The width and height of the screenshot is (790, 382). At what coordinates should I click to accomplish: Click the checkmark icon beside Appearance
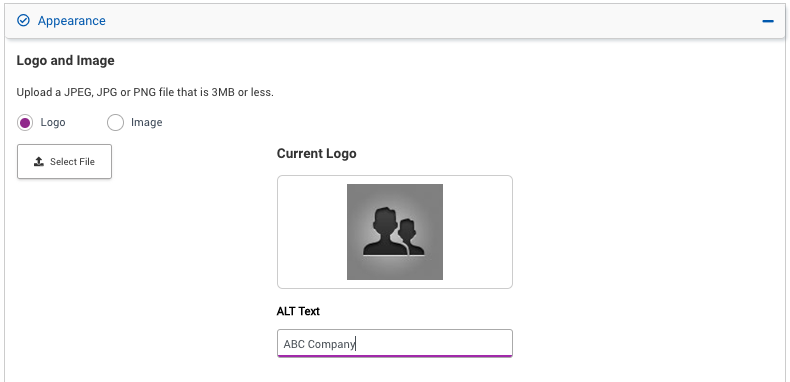click(23, 21)
